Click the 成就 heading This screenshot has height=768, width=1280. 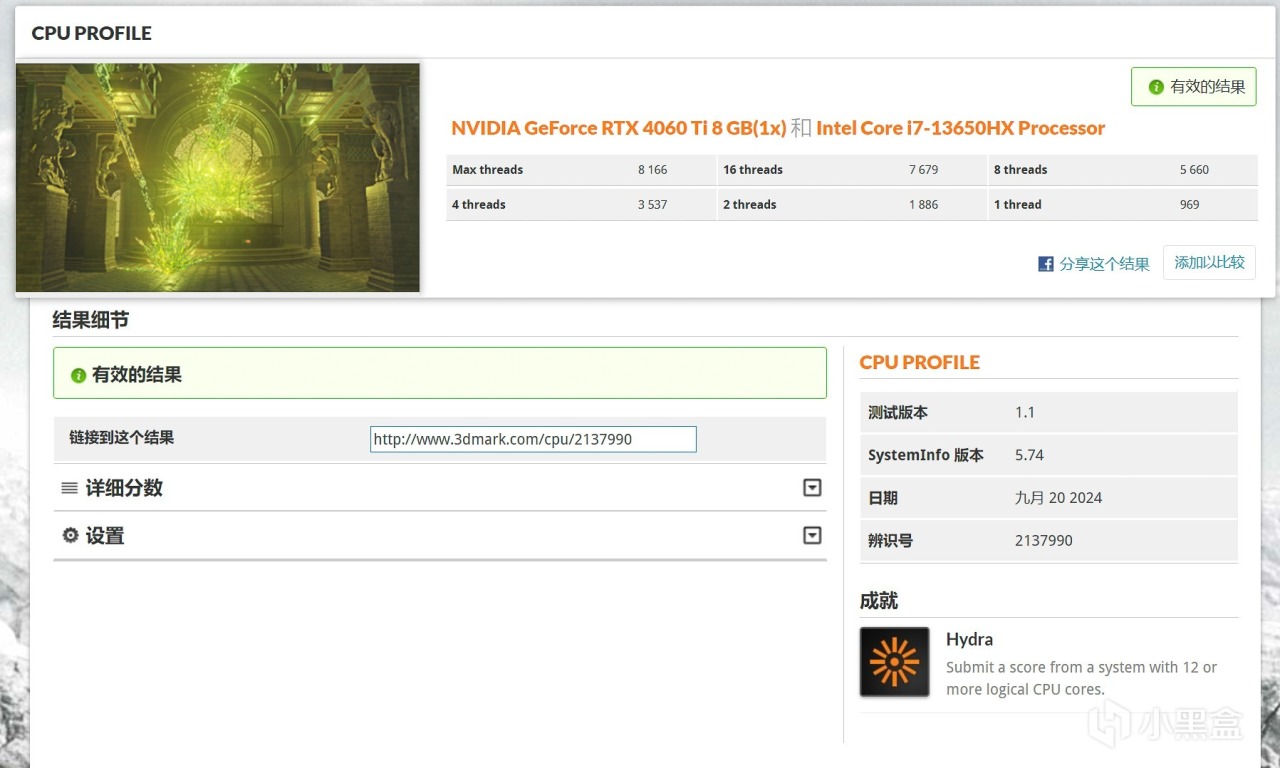coord(879,601)
